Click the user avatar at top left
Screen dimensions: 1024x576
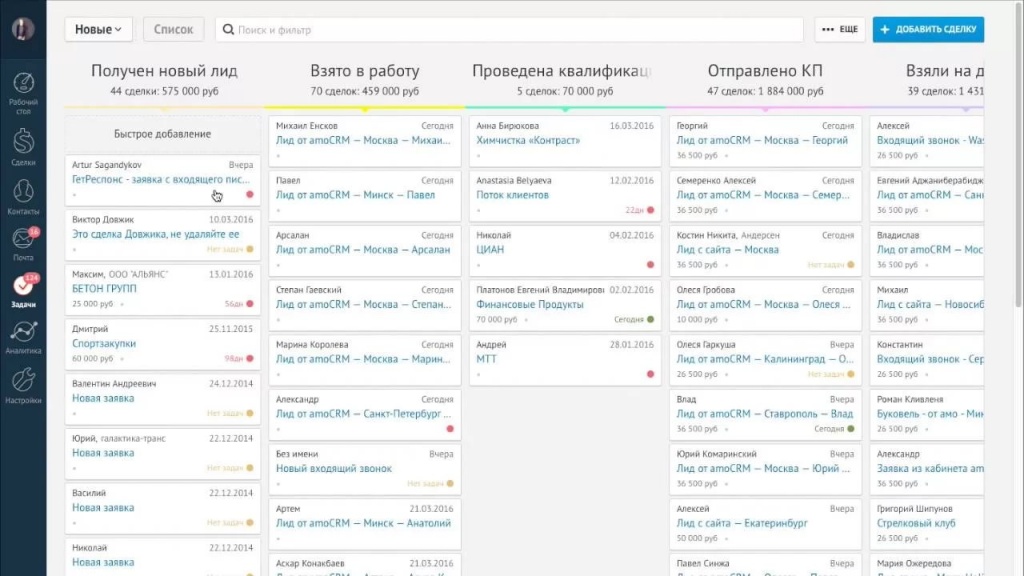[23, 29]
